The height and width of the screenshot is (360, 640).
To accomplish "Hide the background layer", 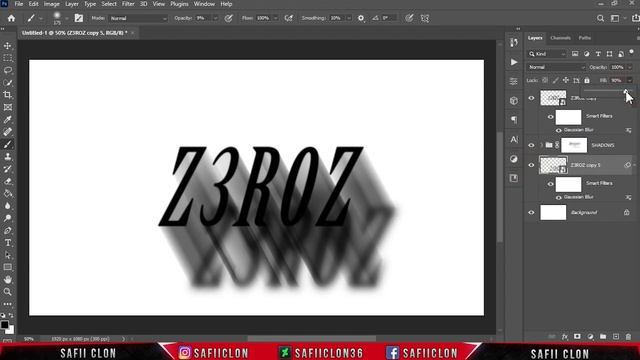I will [x=531, y=213].
